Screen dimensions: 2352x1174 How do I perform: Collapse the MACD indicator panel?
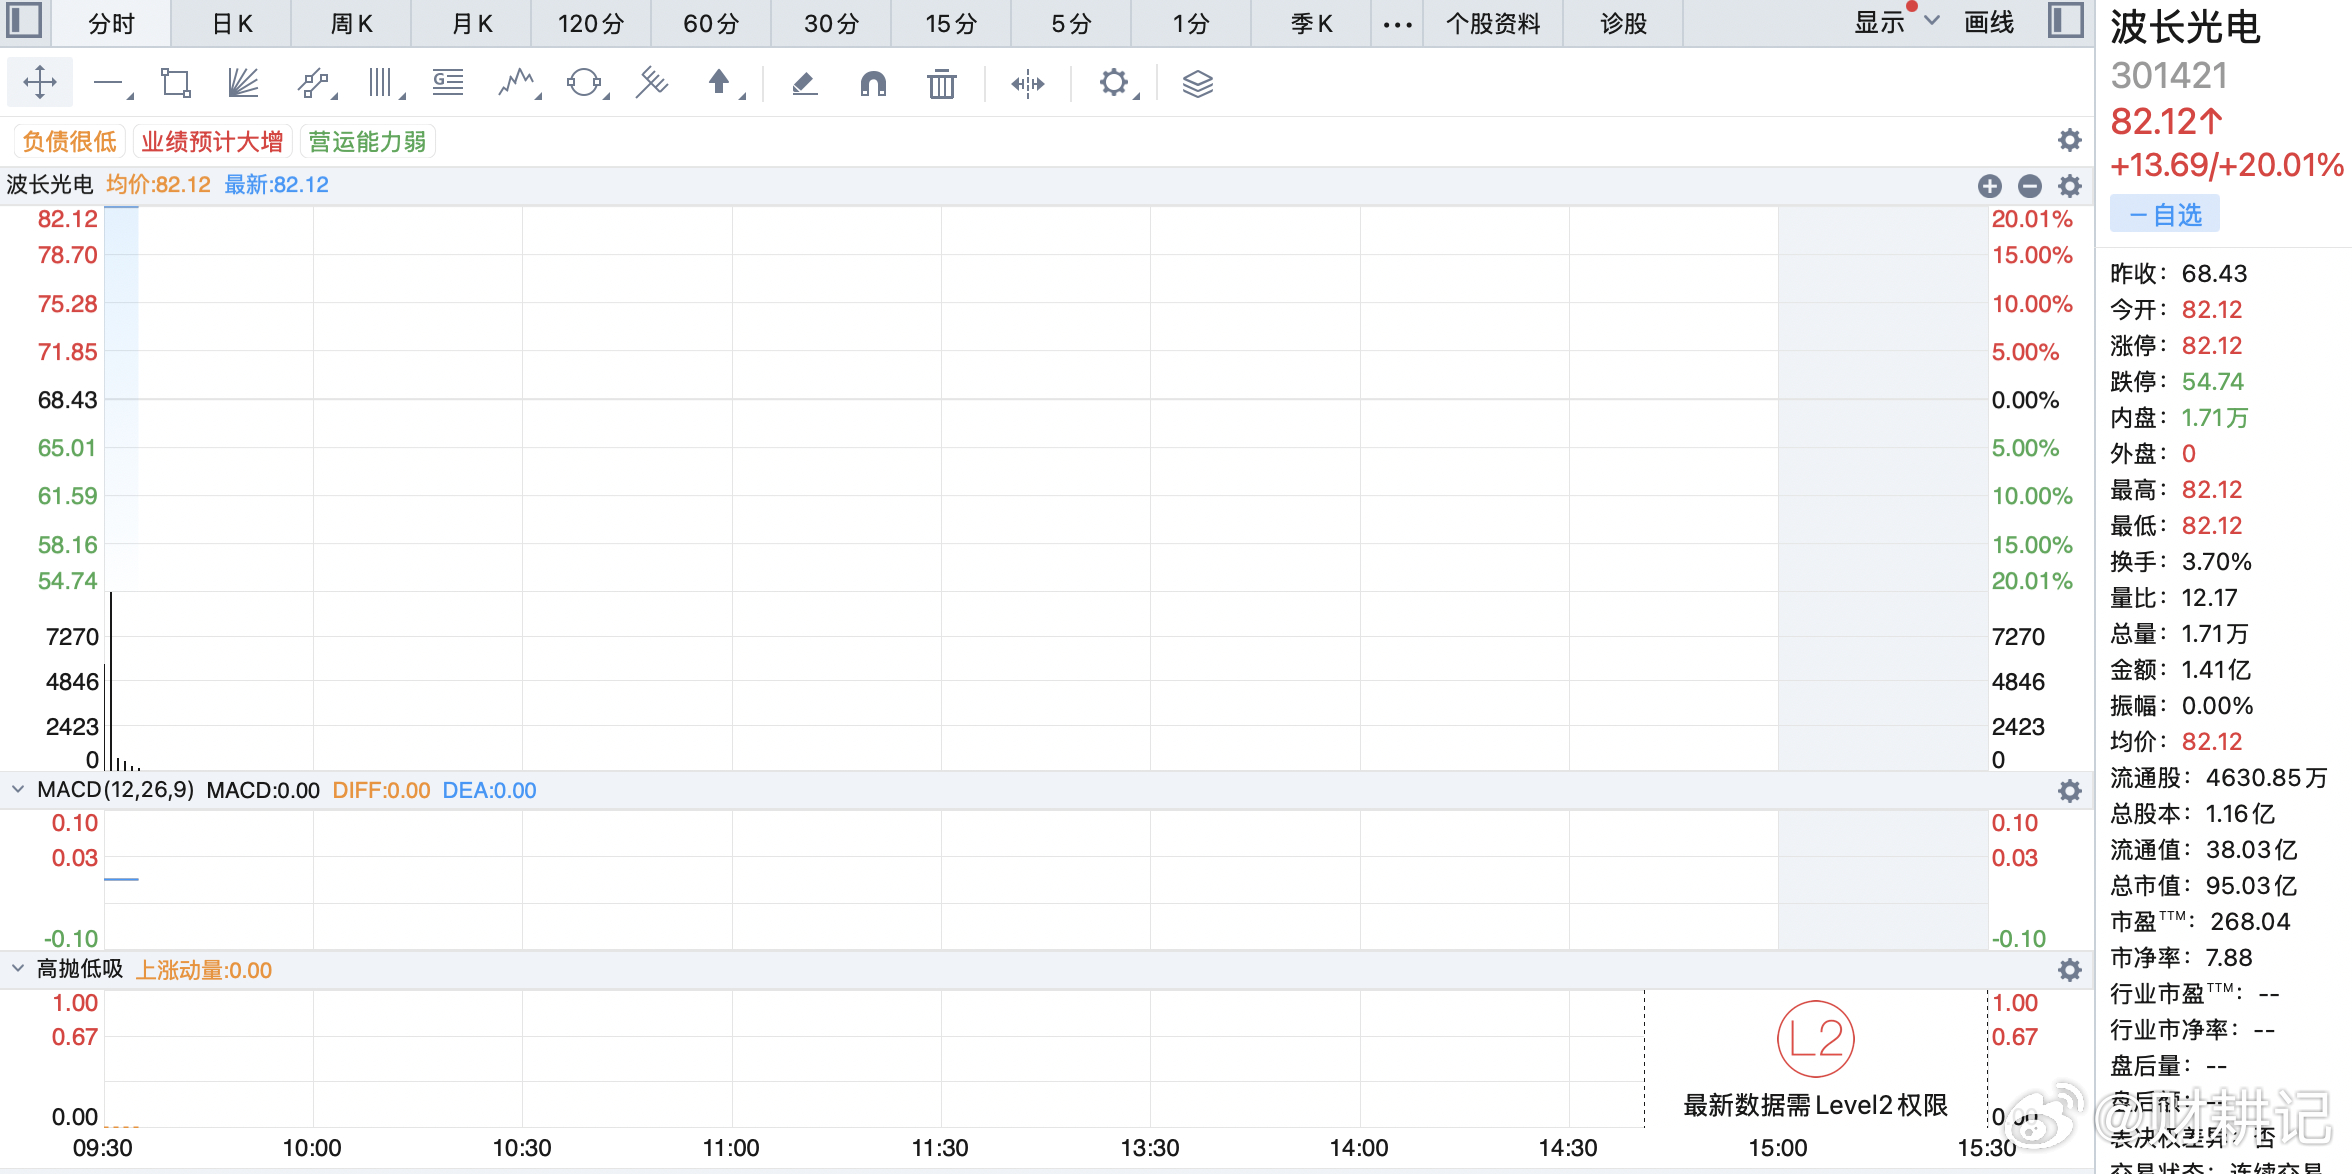pyautogui.click(x=18, y=790)
